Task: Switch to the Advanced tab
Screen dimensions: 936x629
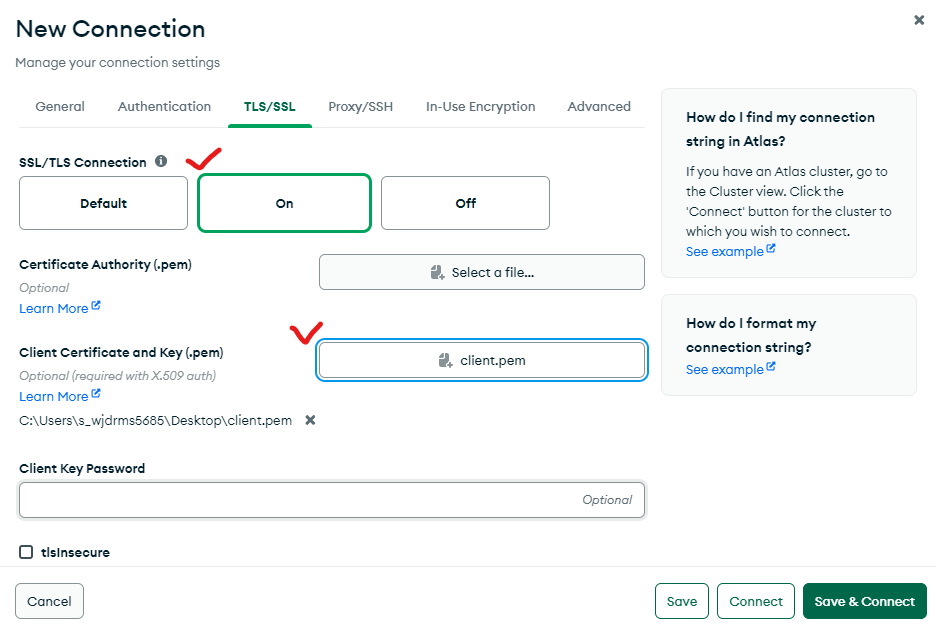Action: click(x=598, y=107)
